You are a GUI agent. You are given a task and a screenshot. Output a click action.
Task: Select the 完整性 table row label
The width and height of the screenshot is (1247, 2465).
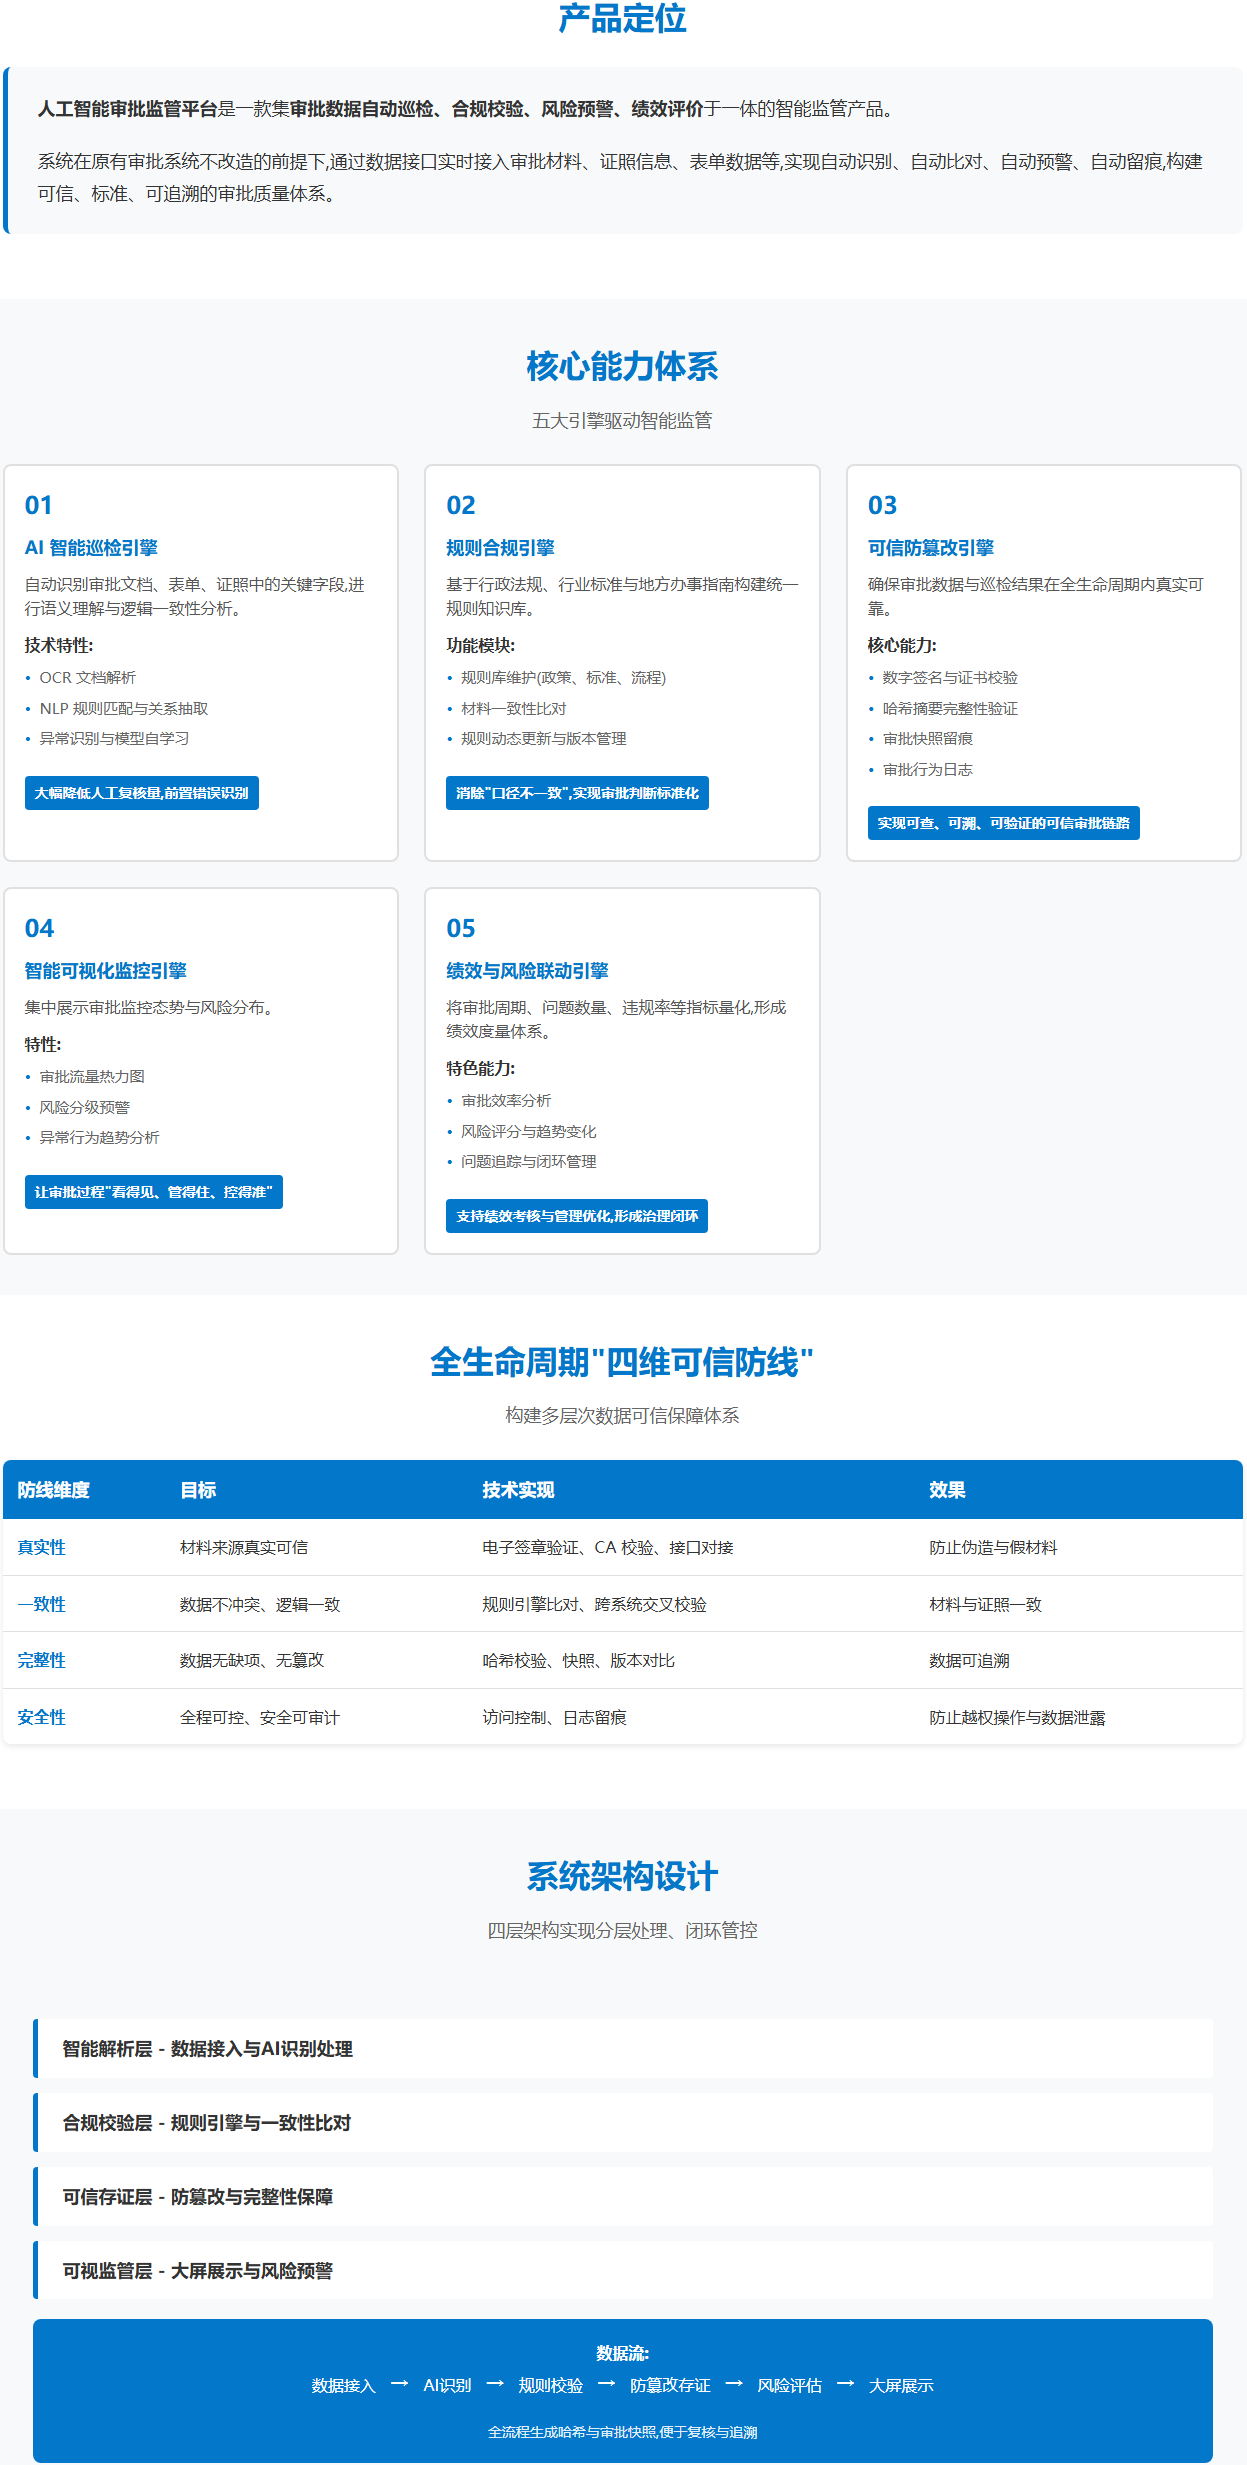click(41, 1660)
